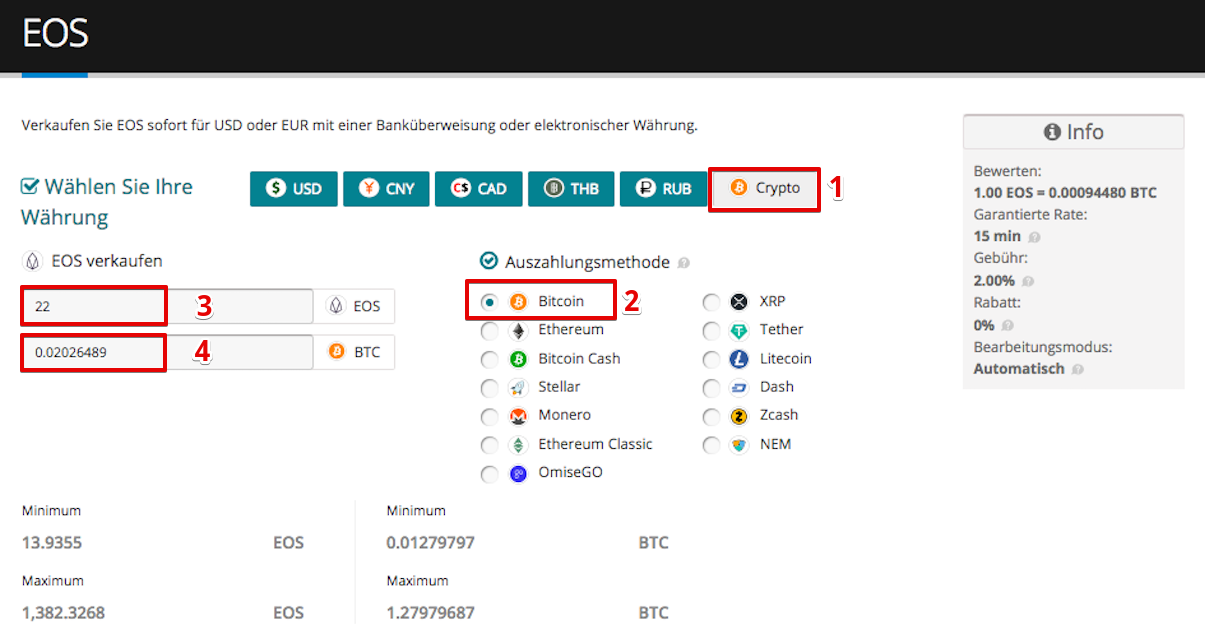Choose the Dash radio option
The width and height of the screenshot is (1205, 640).
coord(711,388)
